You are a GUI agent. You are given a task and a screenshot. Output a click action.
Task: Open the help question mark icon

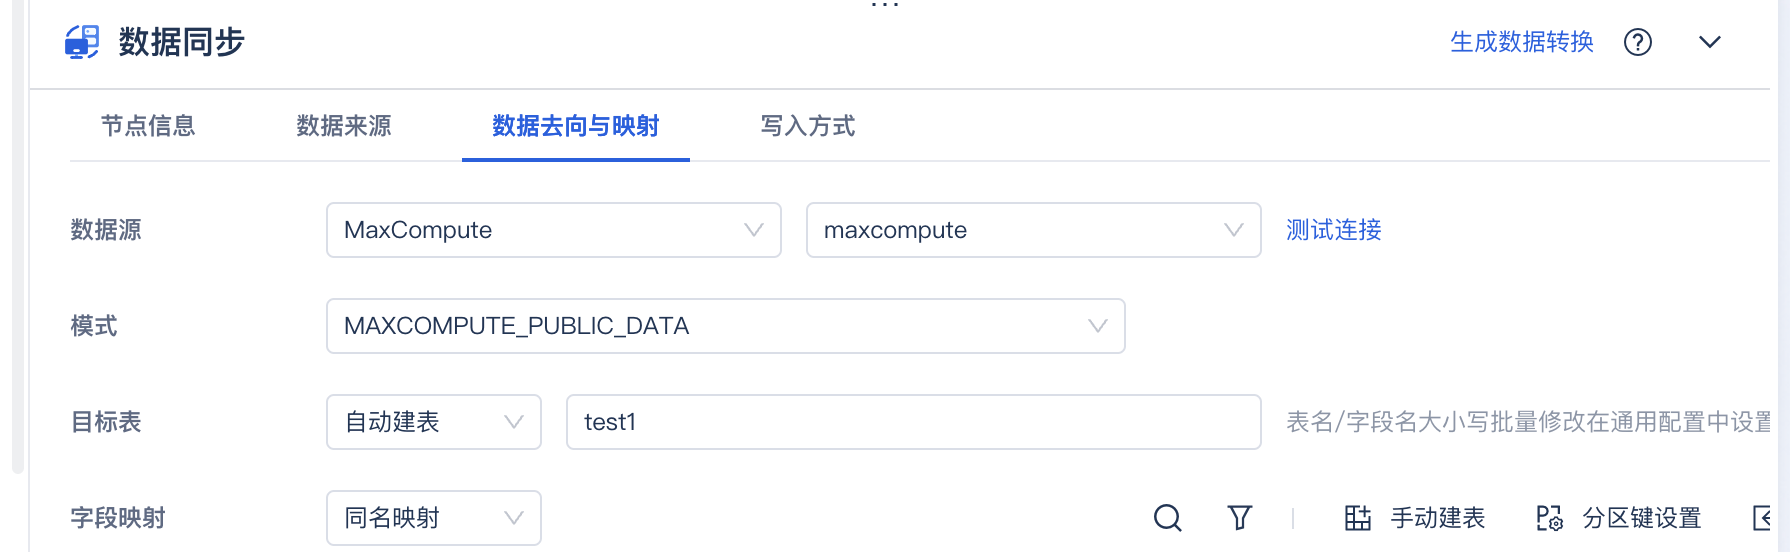click(1637, 42)
